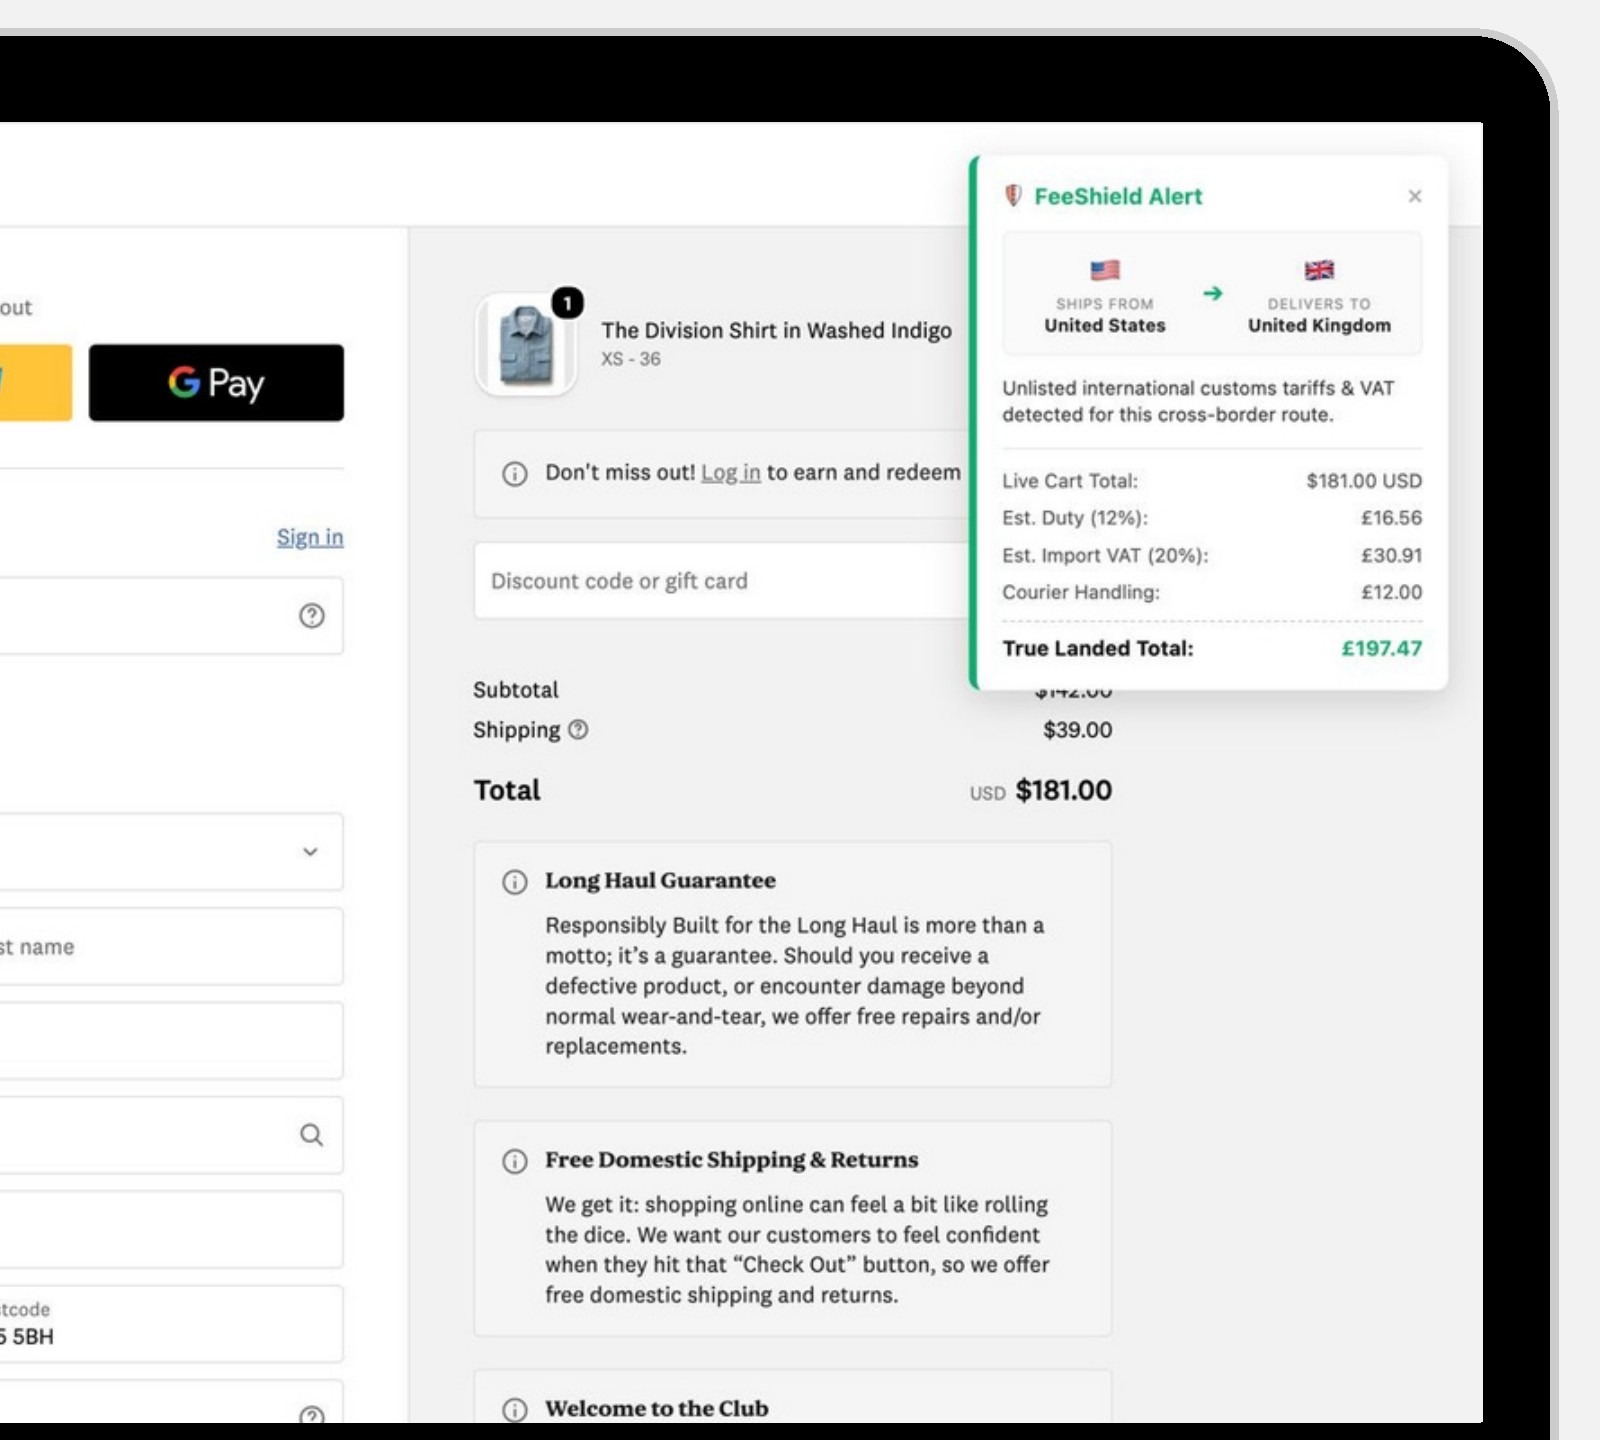
Task: Select the XS - 36 size text
Action: point(631,359)
